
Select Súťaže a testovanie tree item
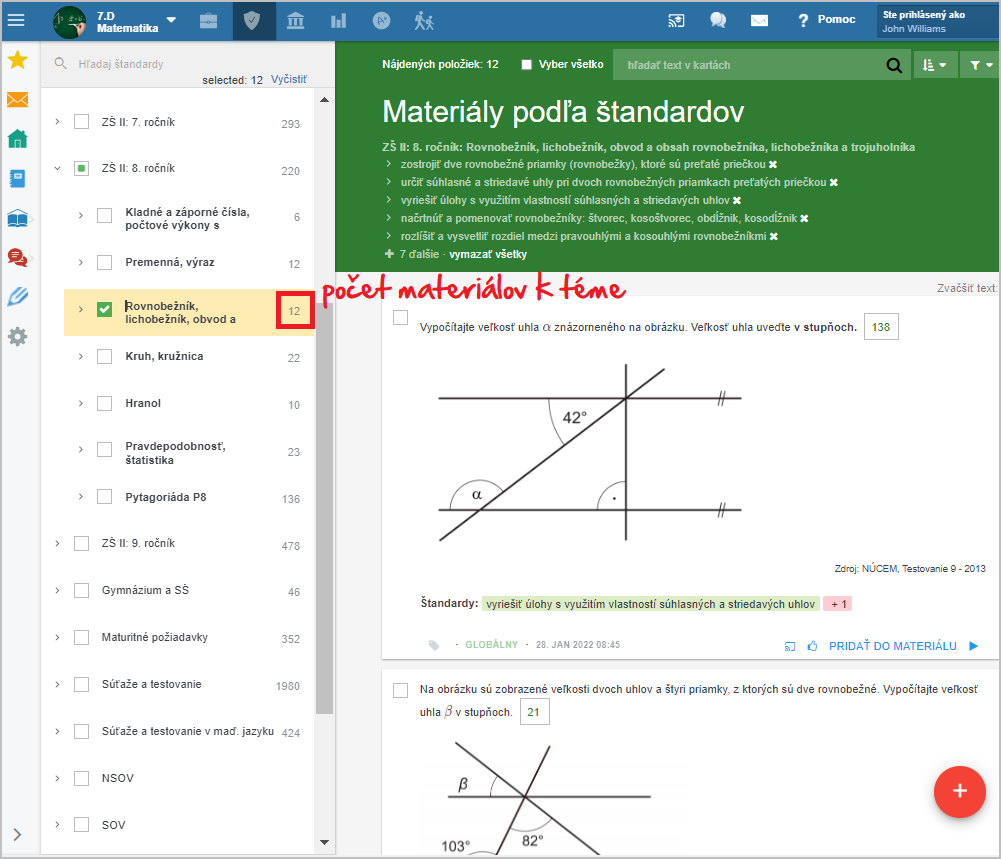151,684
